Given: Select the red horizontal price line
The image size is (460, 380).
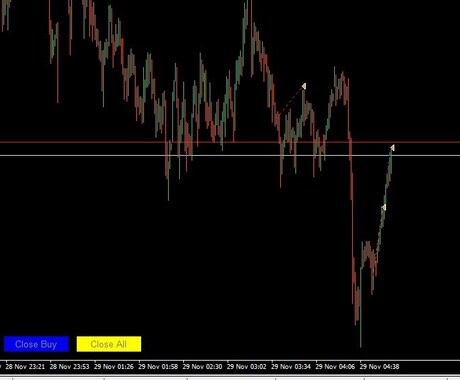Looking at the screenshot, I should (230, 142).
